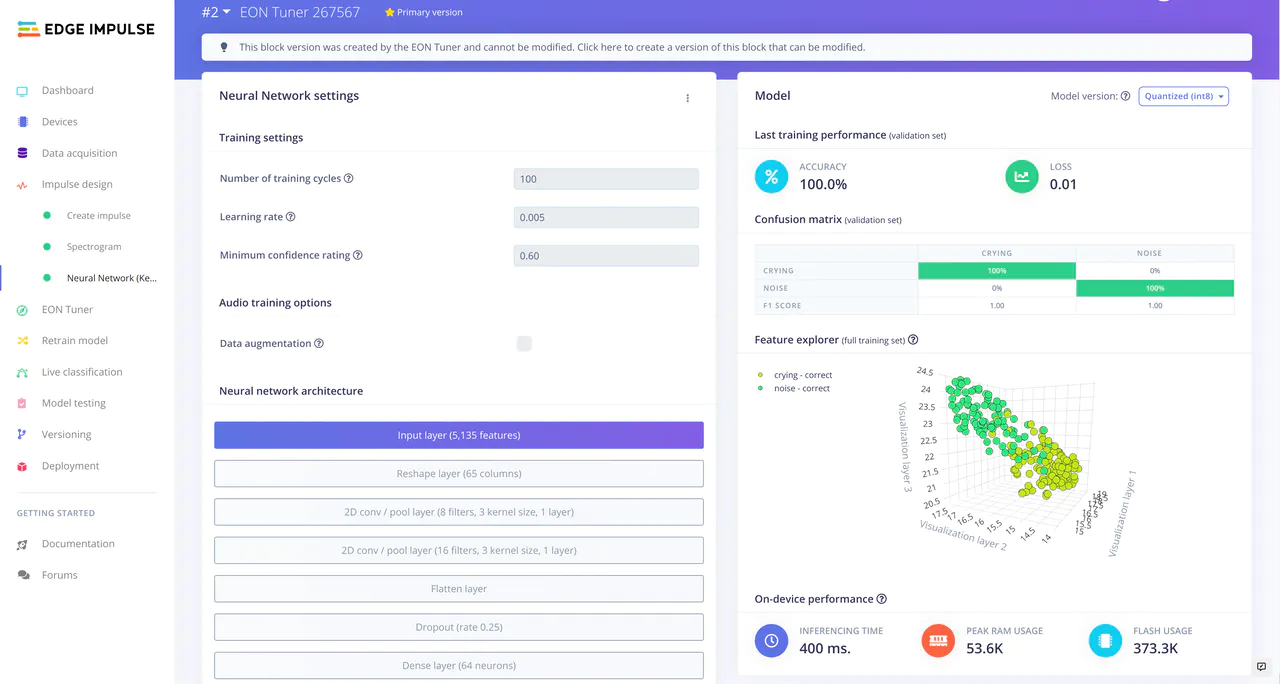
Task: Click the Model testing clipboard icon
Action: tap(22, 404)
